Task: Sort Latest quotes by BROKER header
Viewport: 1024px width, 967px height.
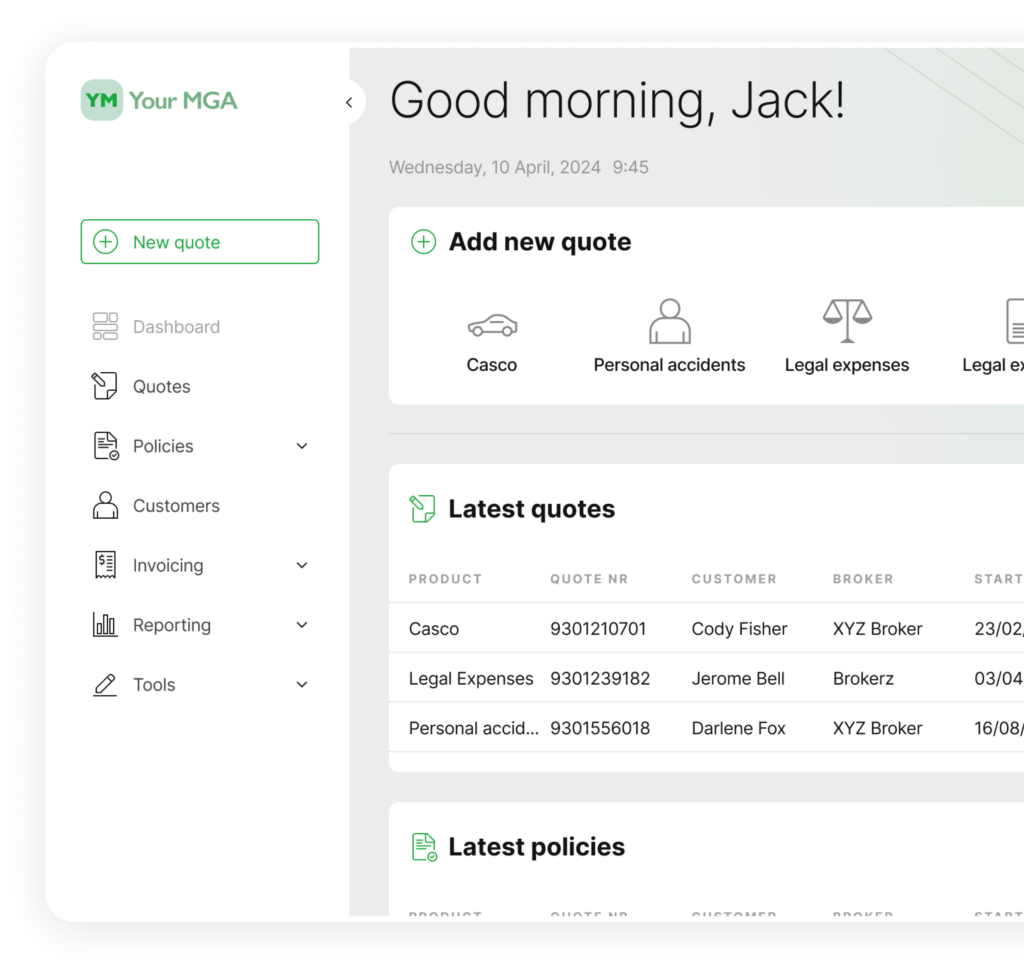Action: [863, 579]
